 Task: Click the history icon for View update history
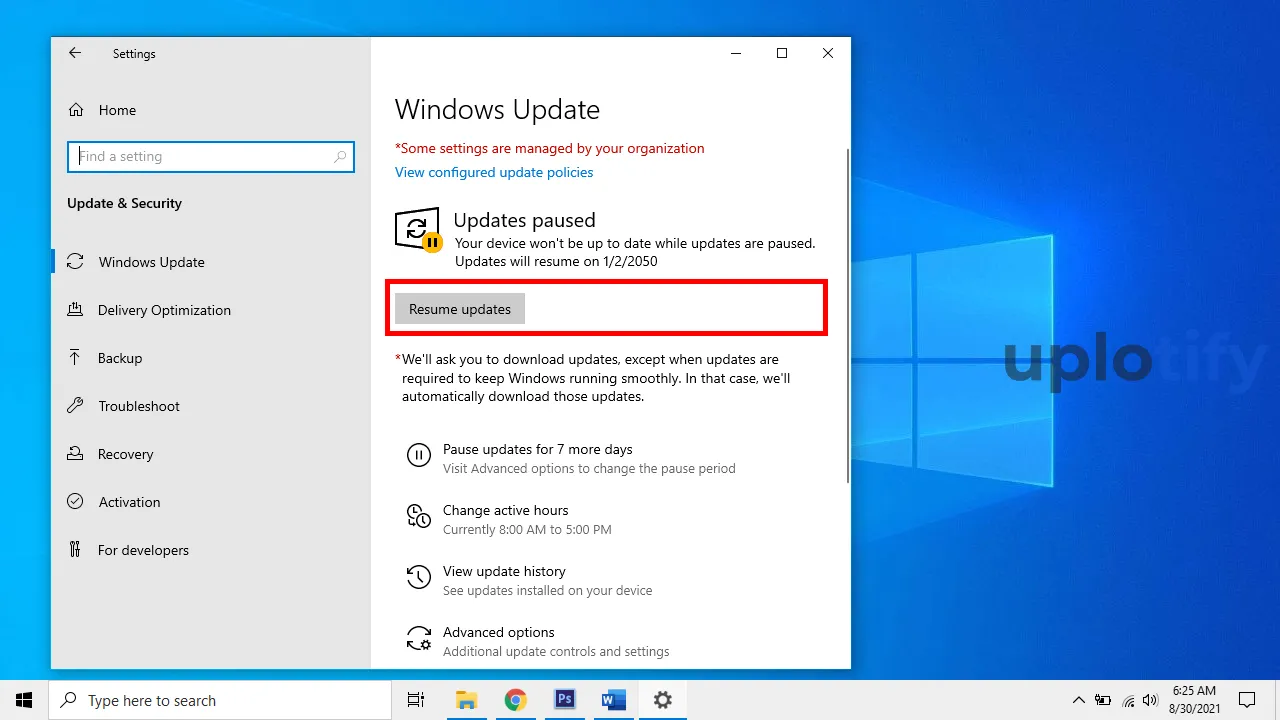(418, 578)
